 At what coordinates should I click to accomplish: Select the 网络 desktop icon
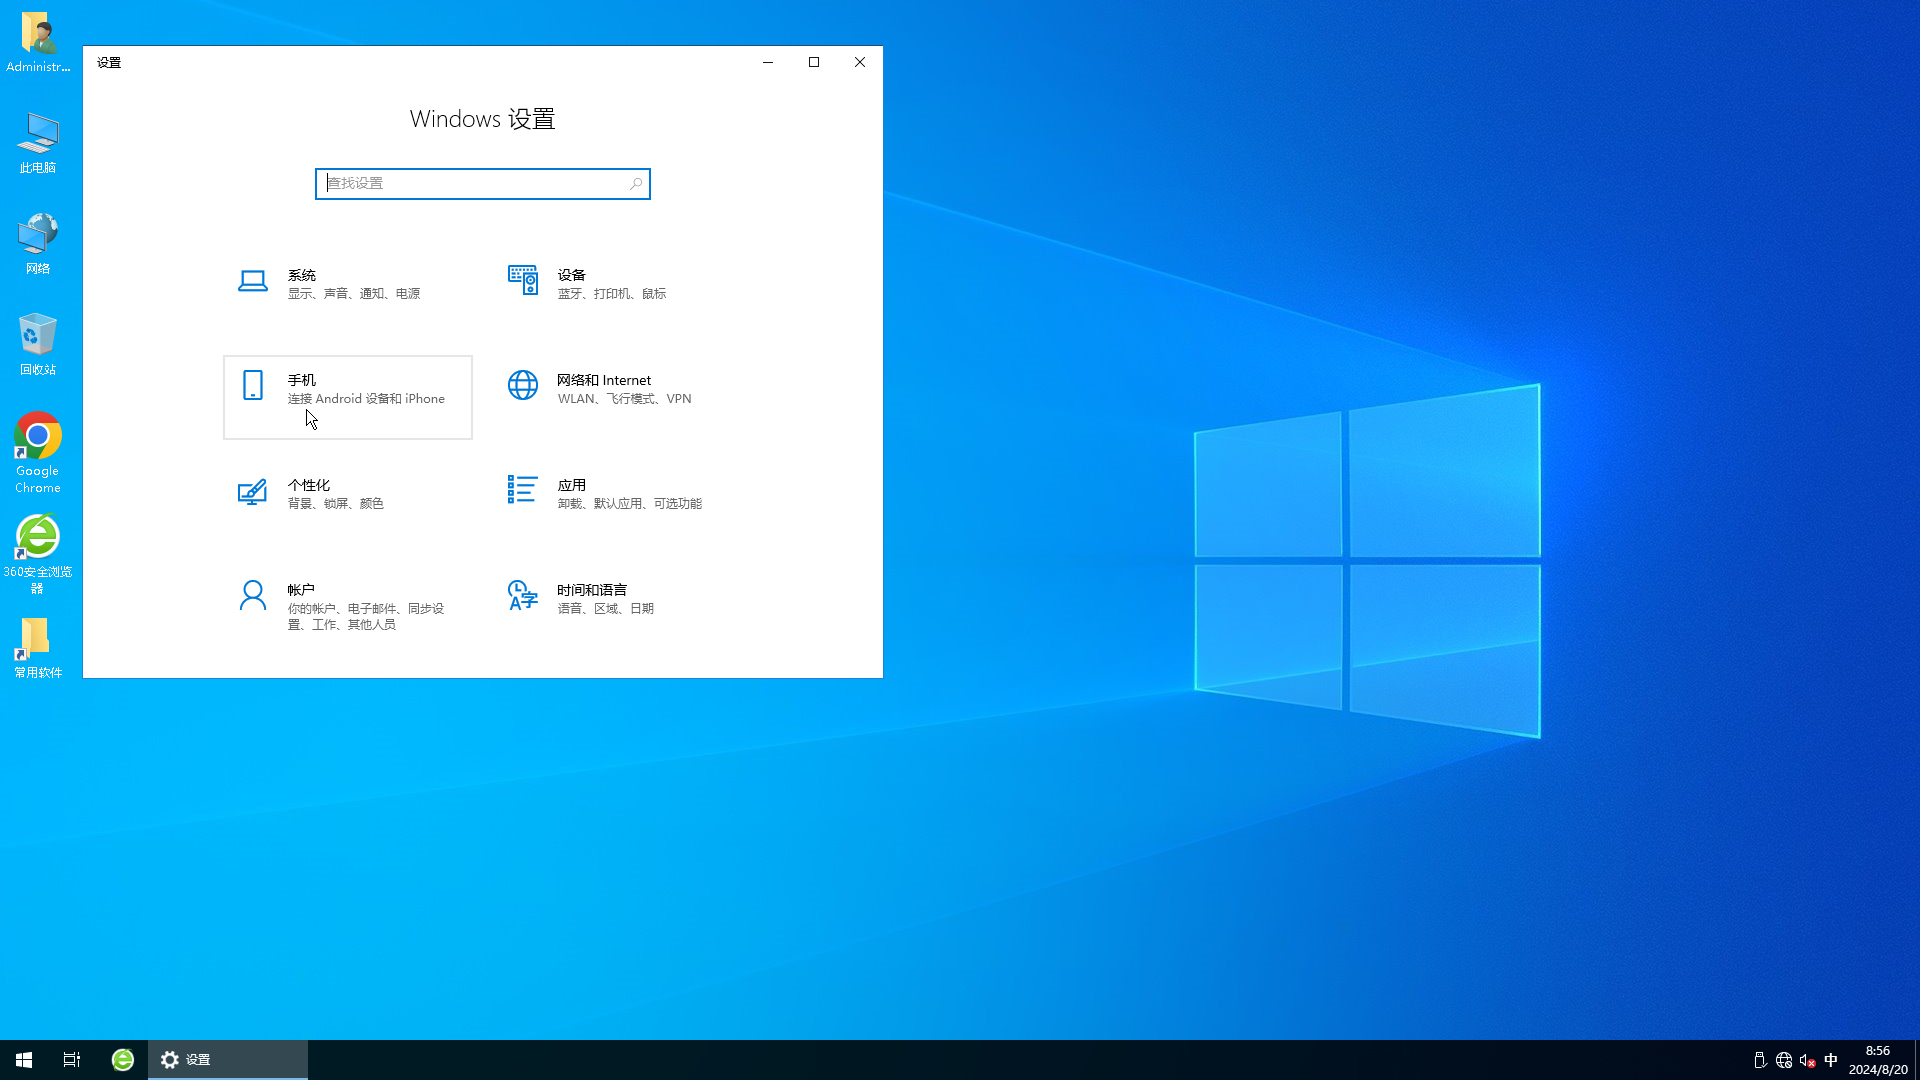tap(38, 244)
